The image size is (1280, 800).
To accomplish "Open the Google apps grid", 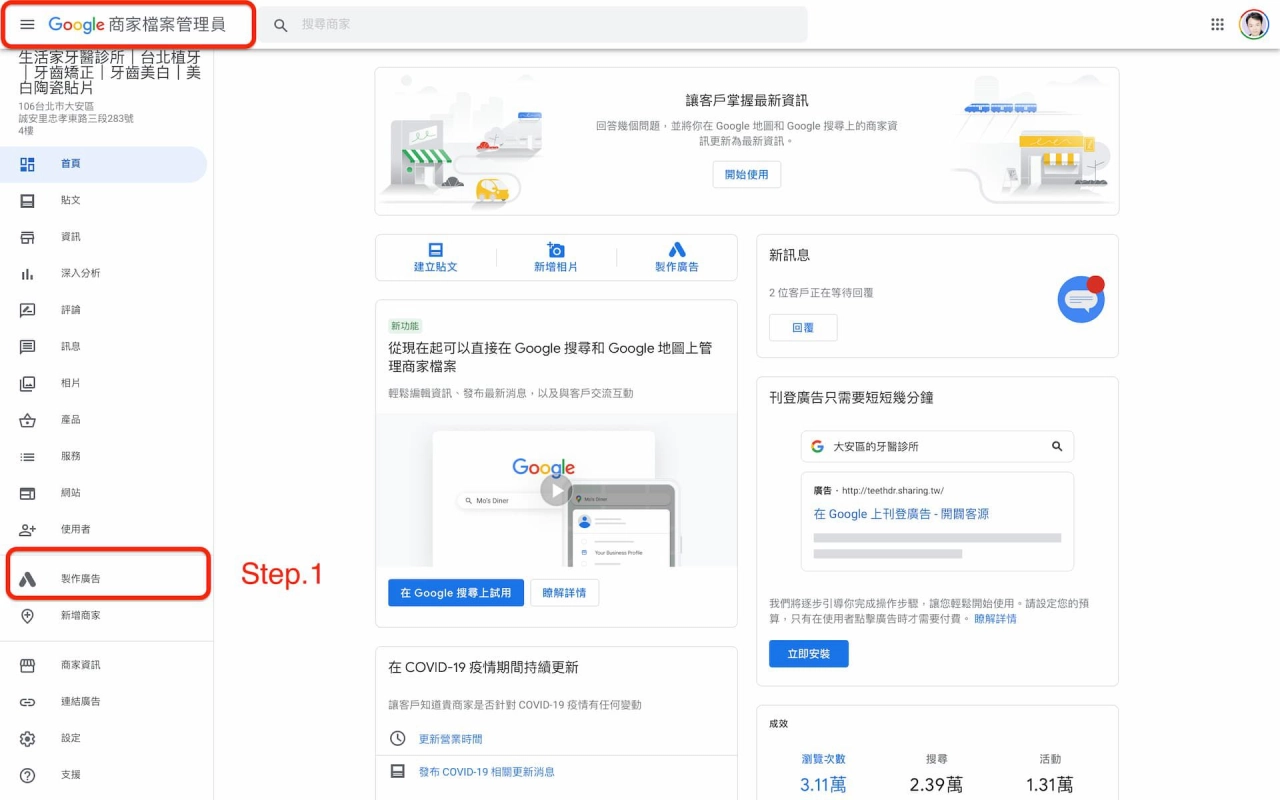I will click(1217, 24).
